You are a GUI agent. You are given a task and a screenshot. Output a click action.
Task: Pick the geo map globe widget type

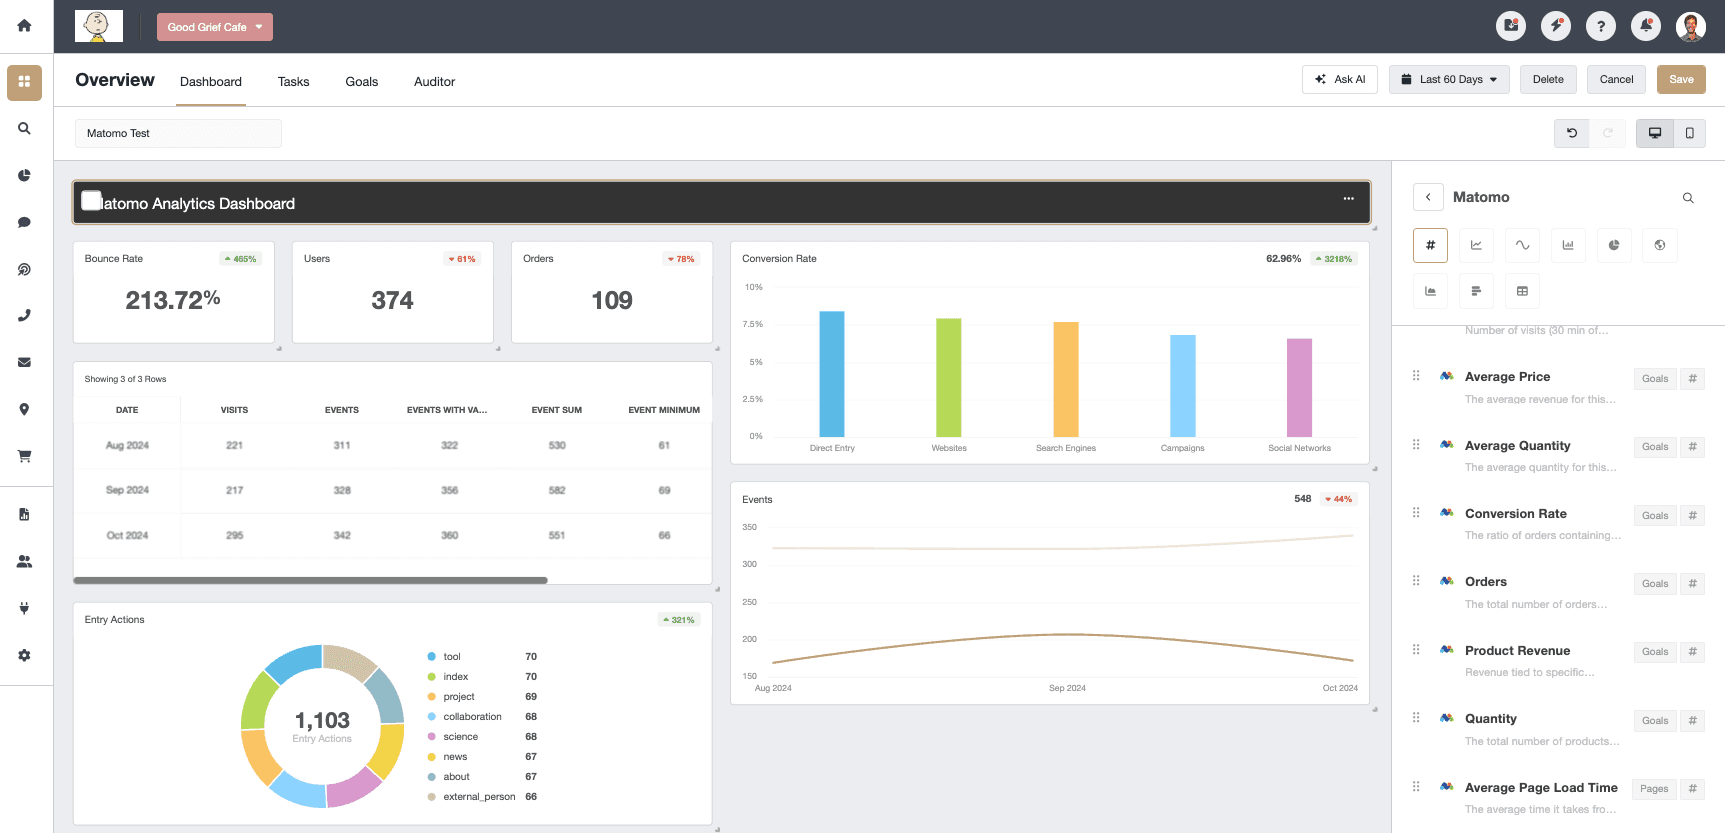1659,245
